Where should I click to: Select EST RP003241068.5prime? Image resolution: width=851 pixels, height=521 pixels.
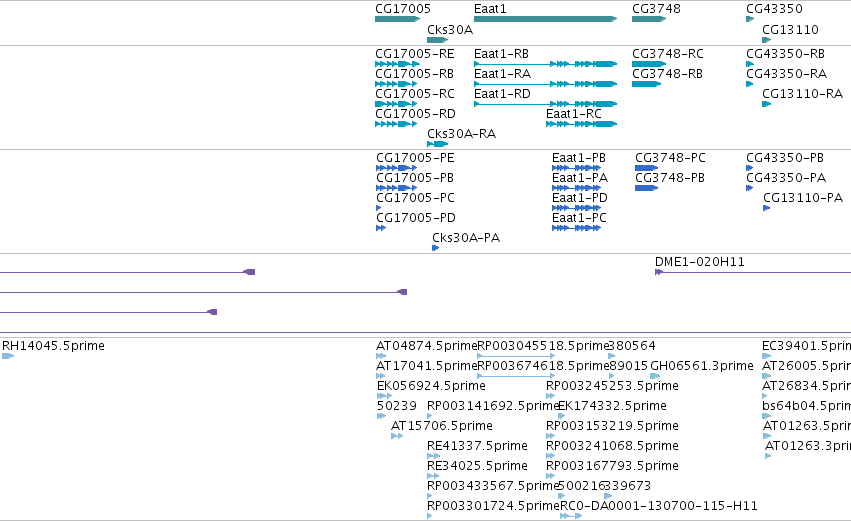612,447
